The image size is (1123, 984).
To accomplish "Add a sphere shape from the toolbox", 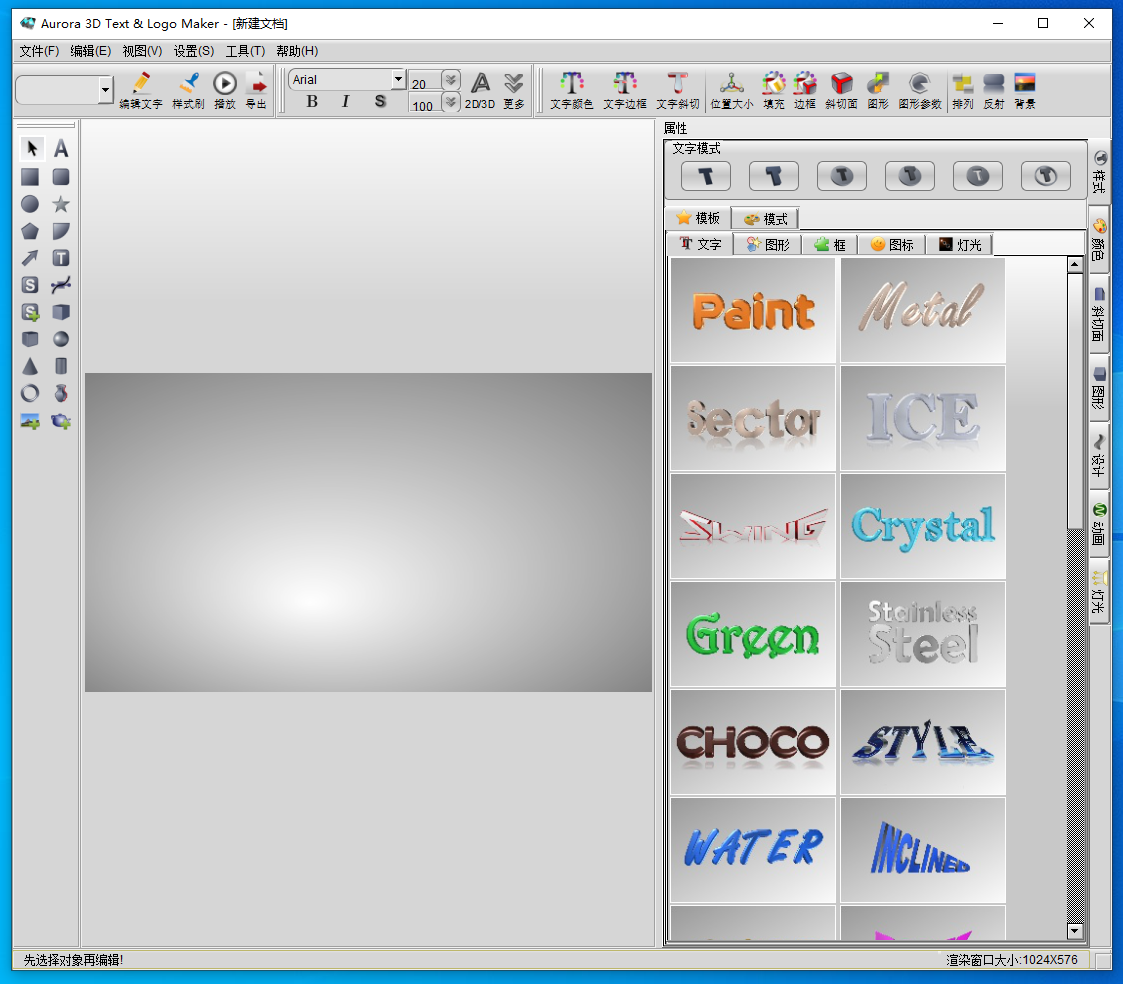I will 61,339.
